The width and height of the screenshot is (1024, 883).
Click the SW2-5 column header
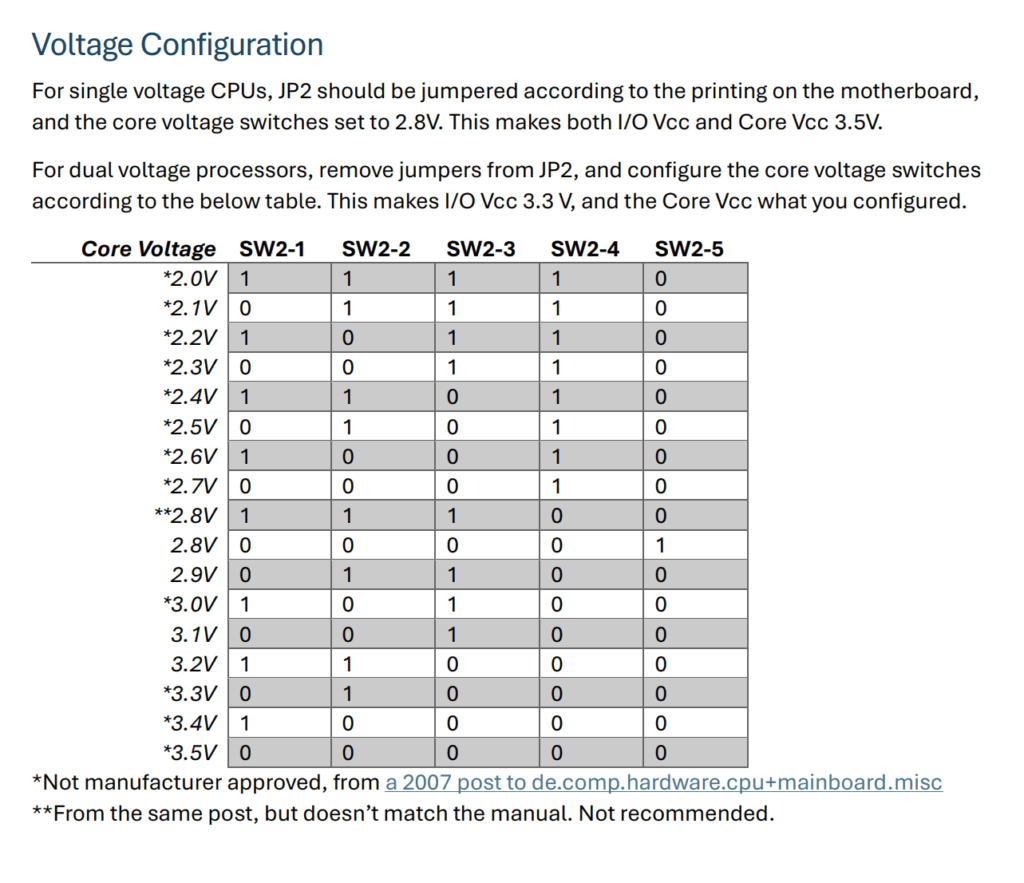point(689,249)
